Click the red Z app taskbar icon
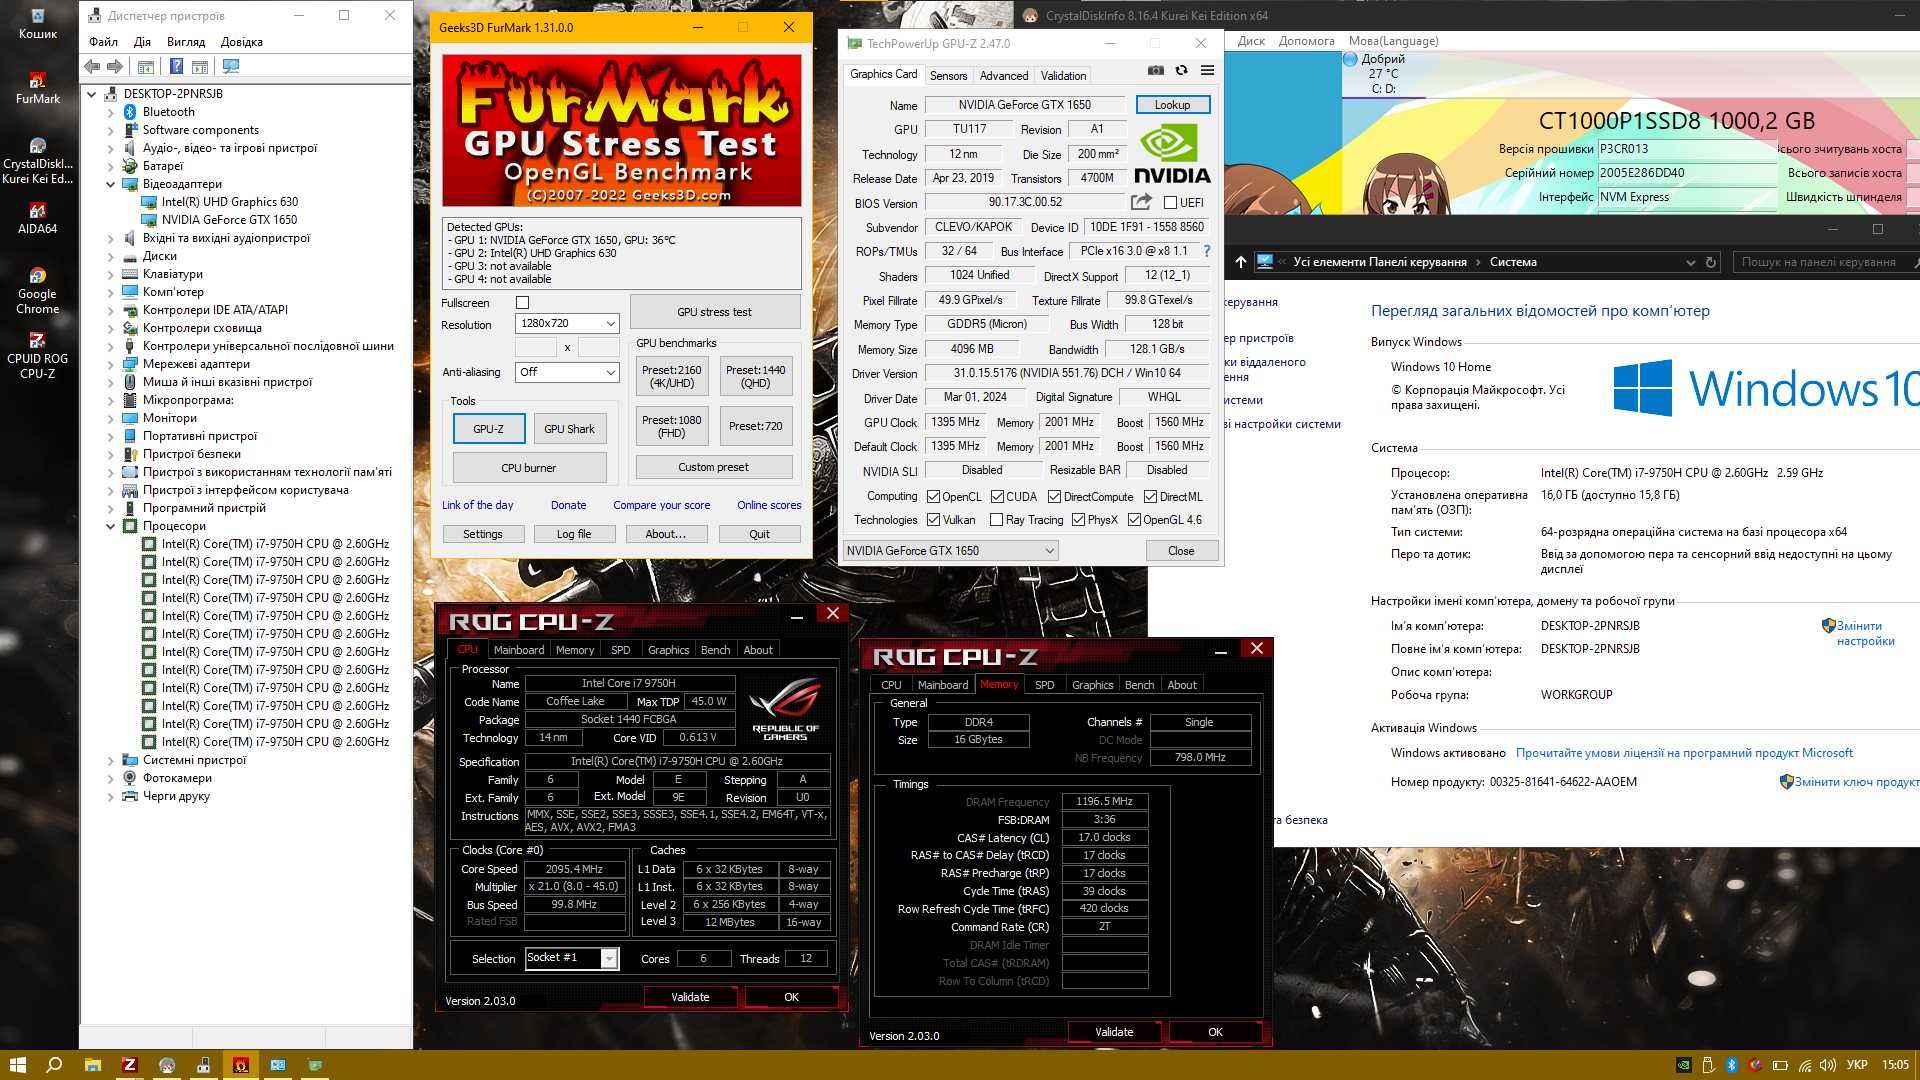1920x1080 pixels. (129, 1065)
